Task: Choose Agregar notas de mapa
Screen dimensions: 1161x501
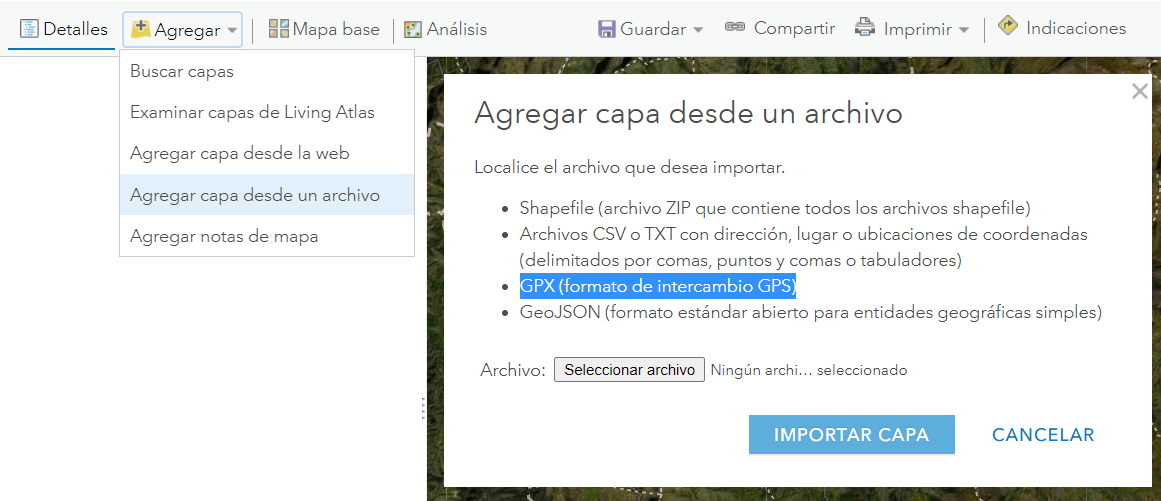Action: tap(224, 237)
